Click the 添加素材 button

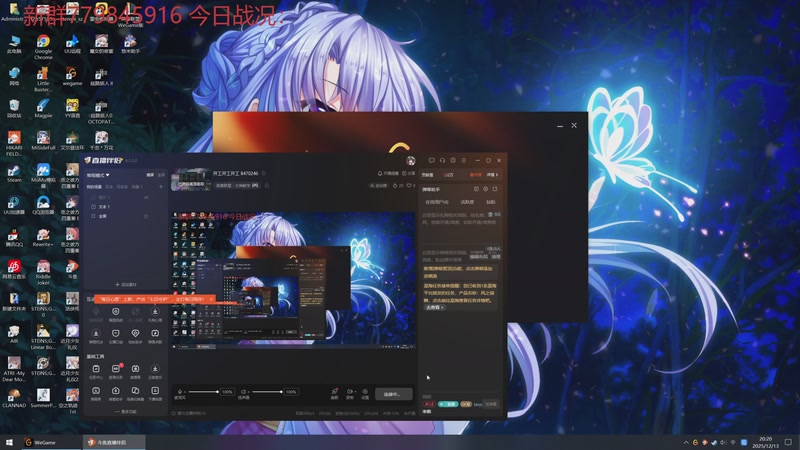point(126,284)
